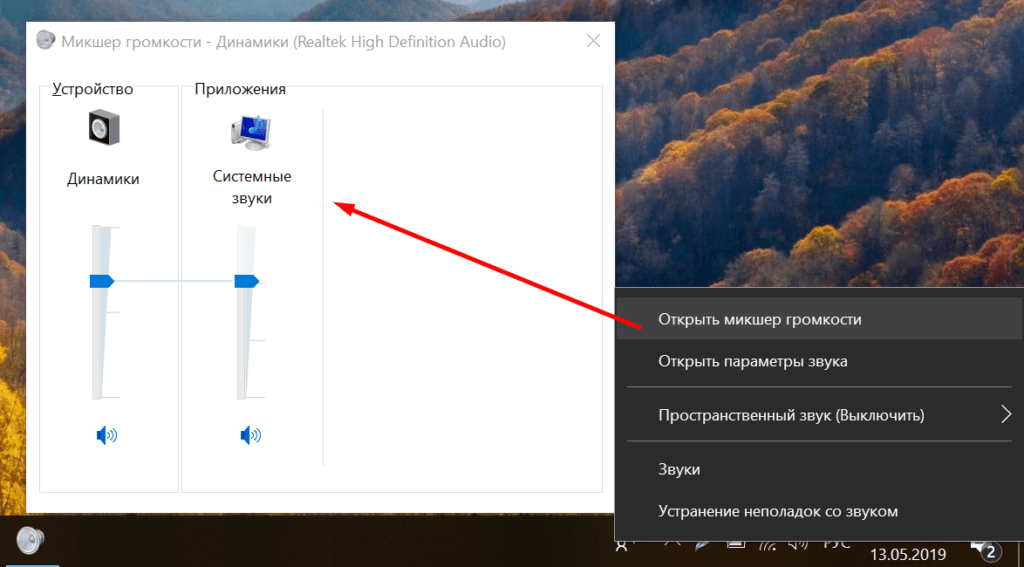Click the Динамики device name label
1024x567 pixels.
coord(103,179)
